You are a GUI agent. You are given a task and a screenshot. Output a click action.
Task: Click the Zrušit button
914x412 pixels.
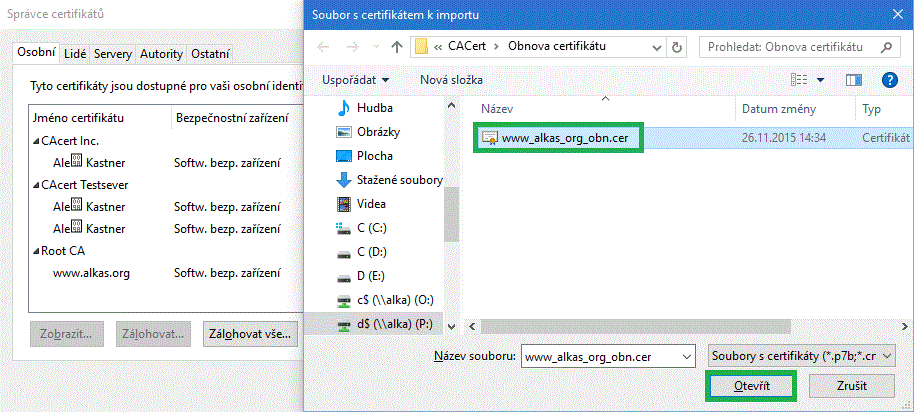pyautogui.click(x=851, y=386)
